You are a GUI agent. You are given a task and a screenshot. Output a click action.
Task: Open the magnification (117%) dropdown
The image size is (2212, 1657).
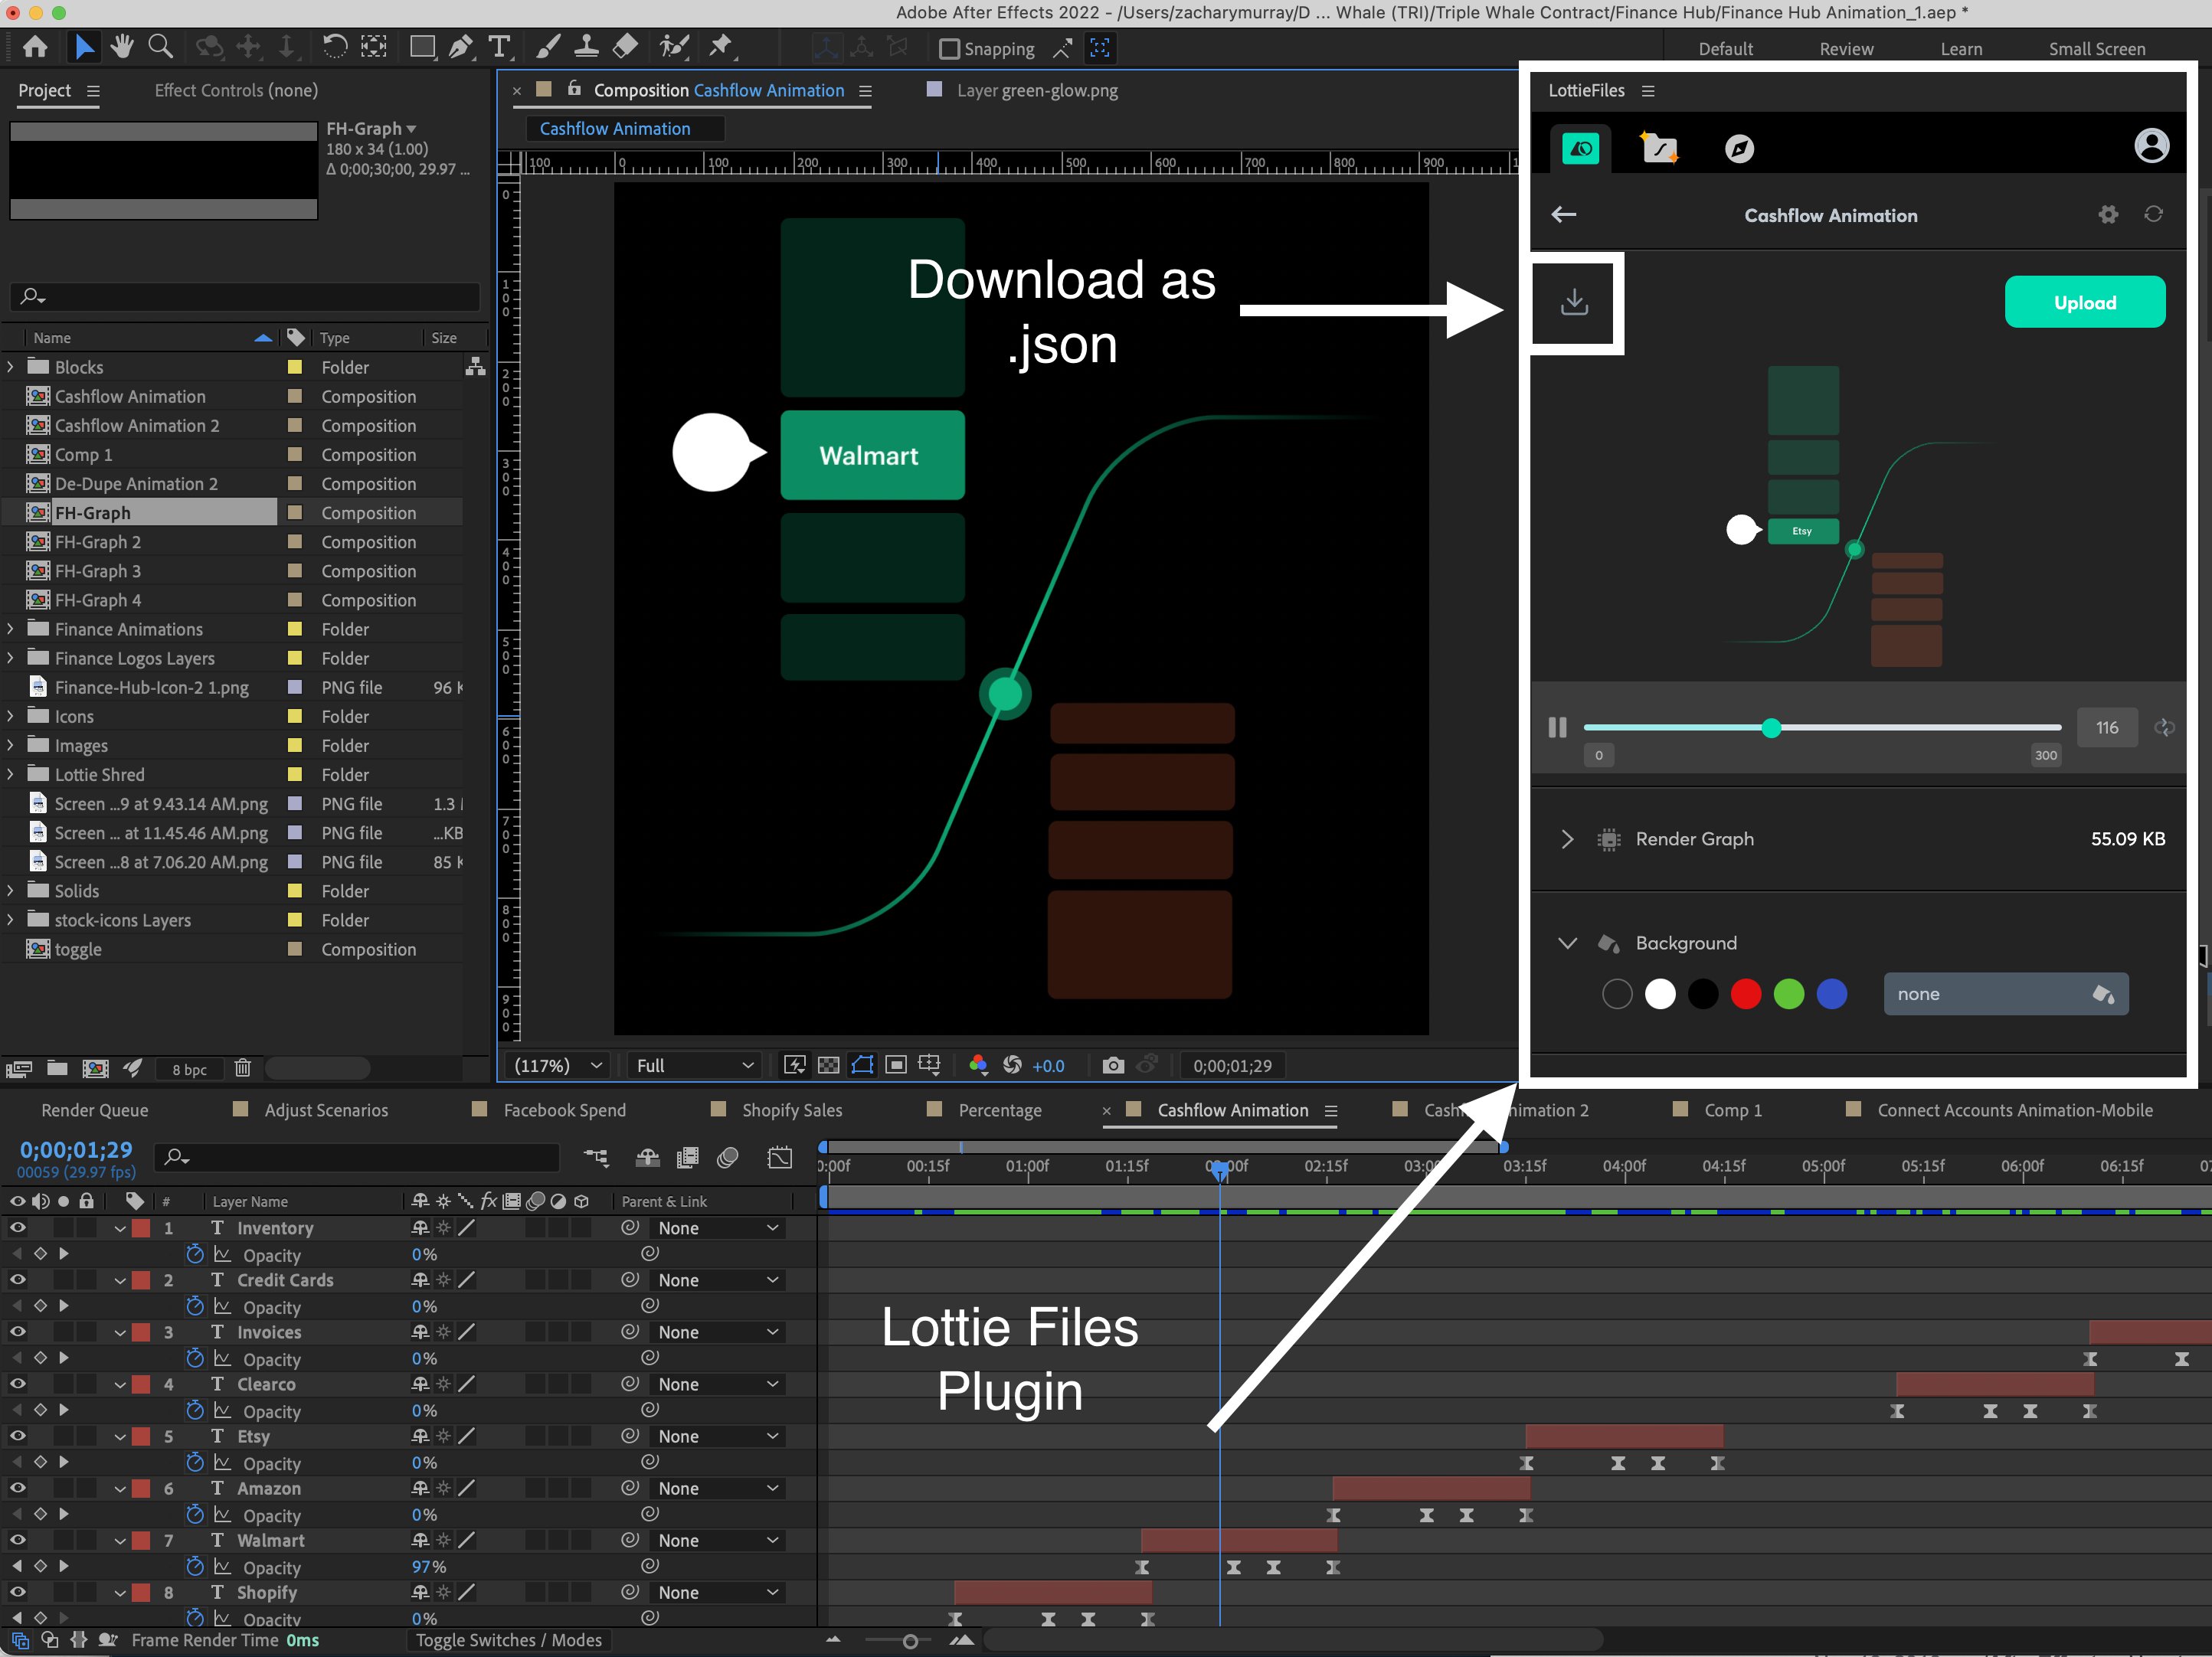click(557, 1065)
